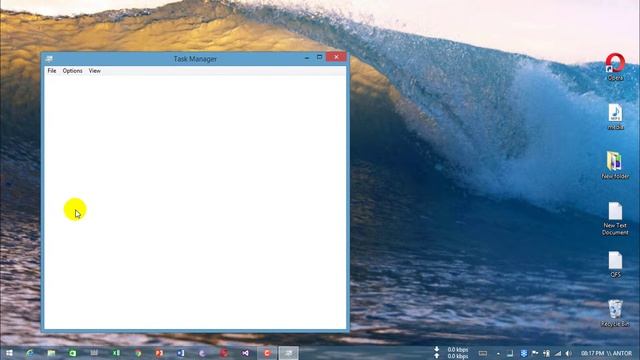The height and width of the screenshot is (360, 640).
Task: Switch to Task Manager taskbar button
Action: point(288,353)
